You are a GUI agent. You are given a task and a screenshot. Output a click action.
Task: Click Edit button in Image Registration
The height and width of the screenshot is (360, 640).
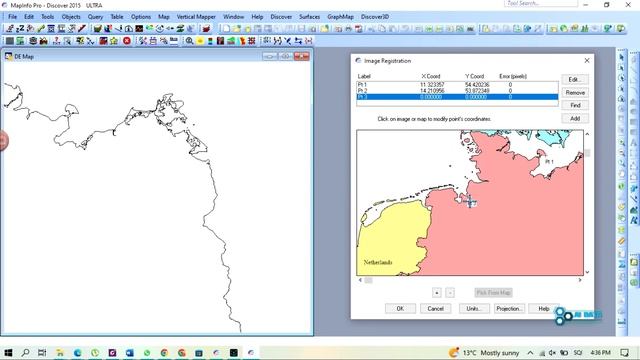click(x=575, y=80)
